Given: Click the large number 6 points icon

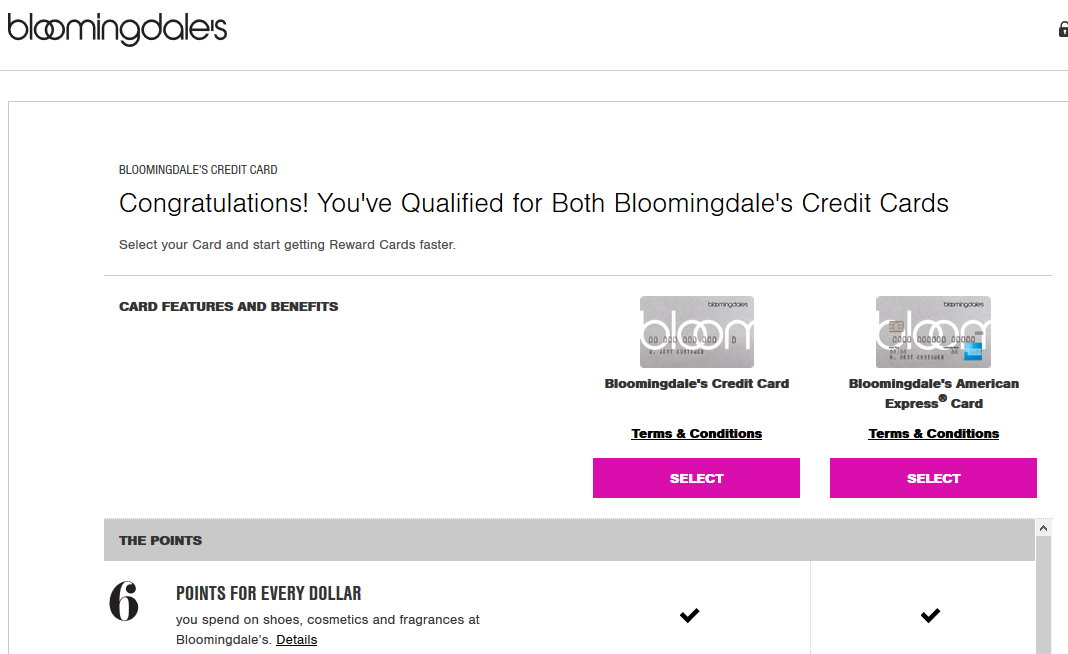Looking at the screenshot, I should click(124, 602).
